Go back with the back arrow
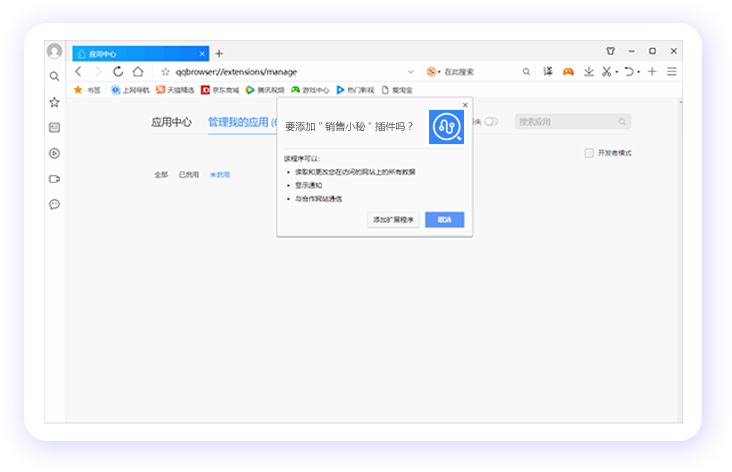 point(78,71)
